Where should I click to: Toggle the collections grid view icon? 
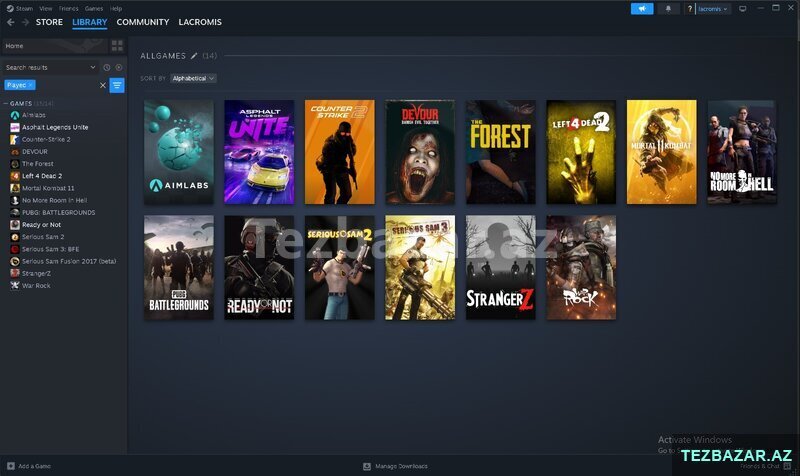(x=117, y=46)
